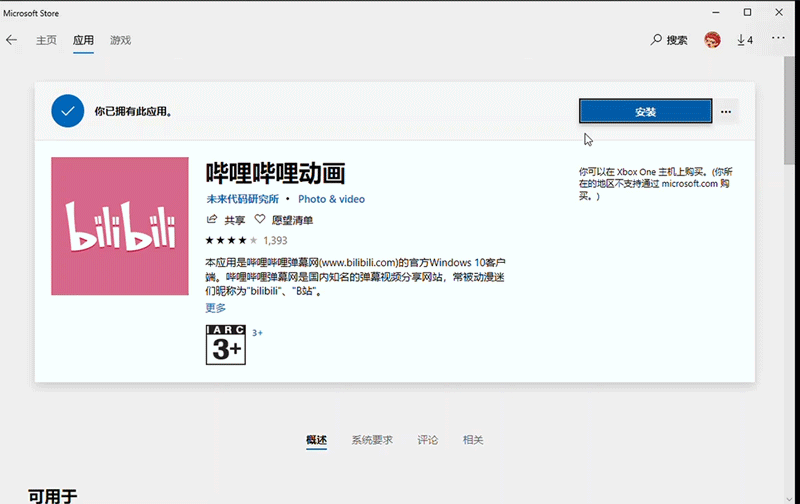Screen dimensions: 800x504
Task: Click the blue 安装 button
Action: click(x=645, y=111)
